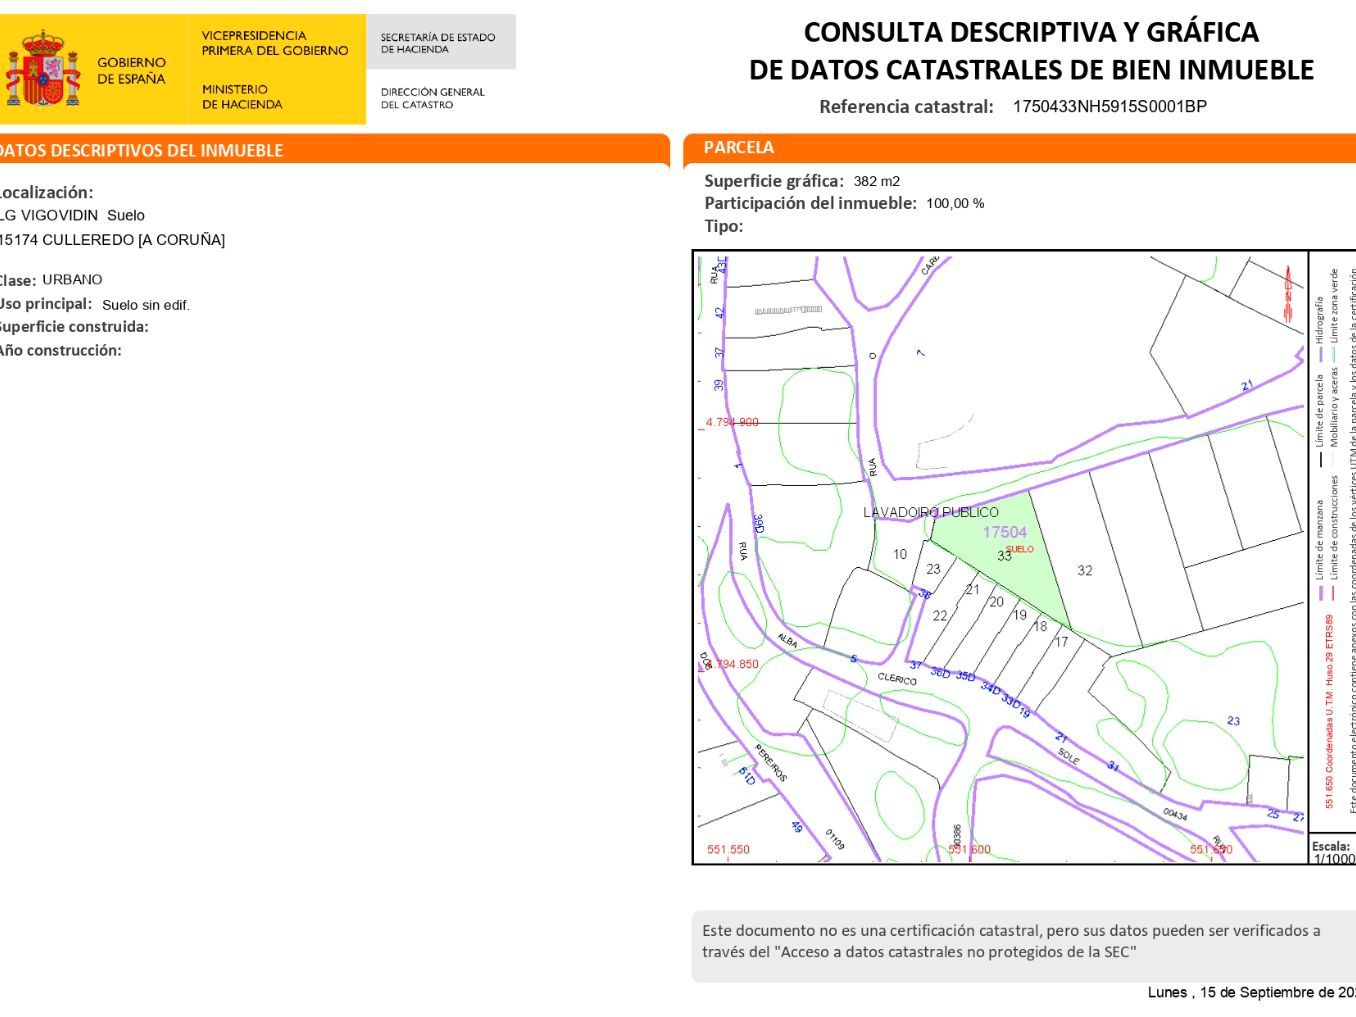Click the Localización label
Viewport: 1356px width, 1017px height.
pos(46,192)
